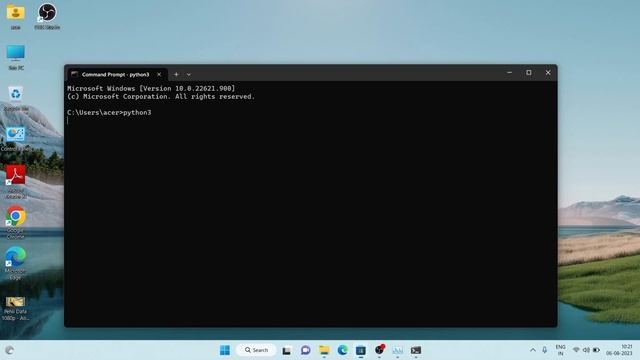640x360 pixels.
Task: Show hidden icons in the system tray
Action: point(533,350)
